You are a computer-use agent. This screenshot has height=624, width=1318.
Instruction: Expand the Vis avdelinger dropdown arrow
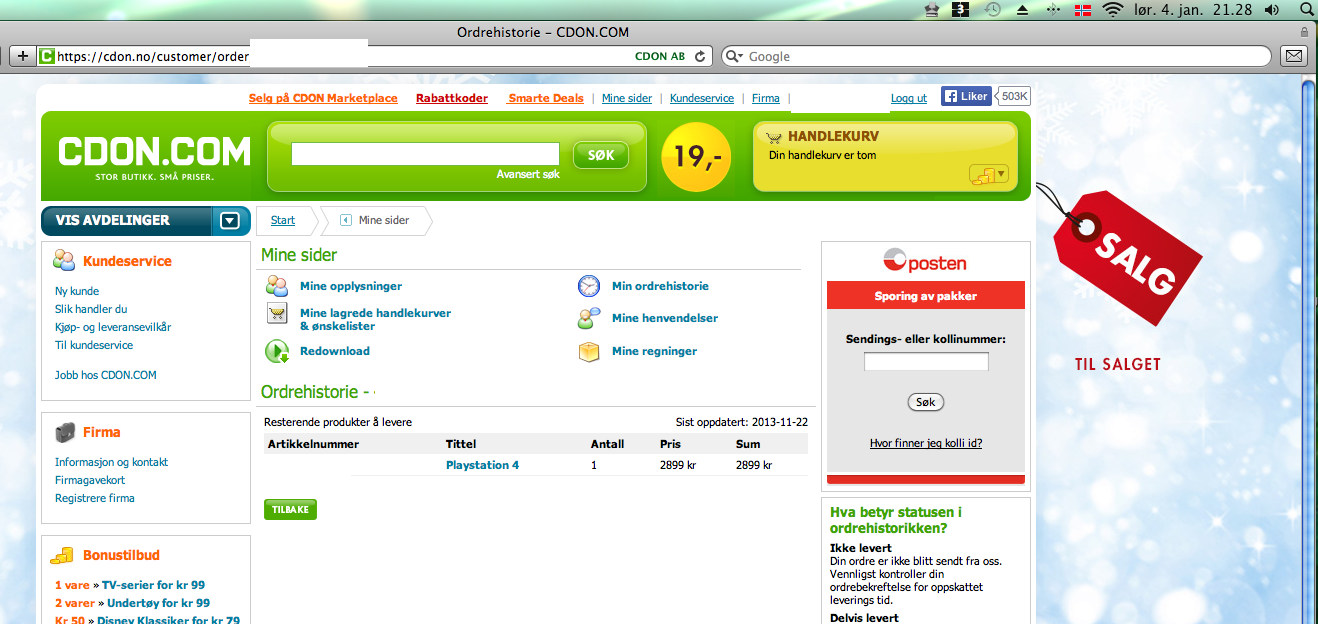(230, 221)
